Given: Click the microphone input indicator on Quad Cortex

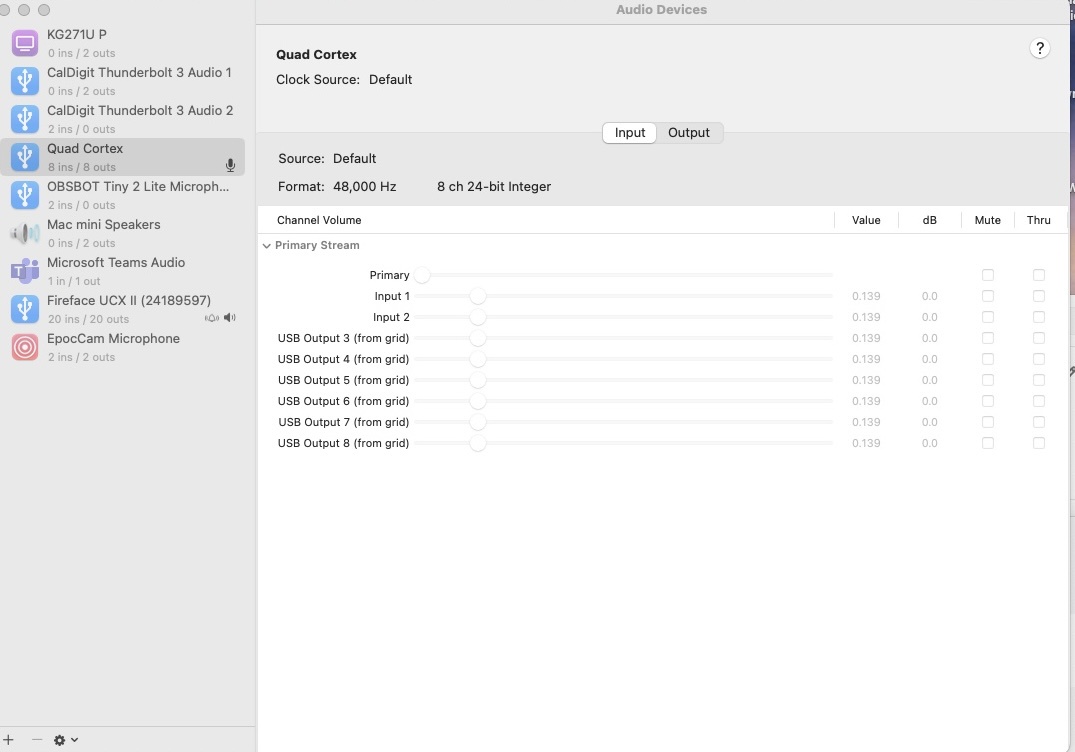Looking at the screenshot, I should [230, 165].
